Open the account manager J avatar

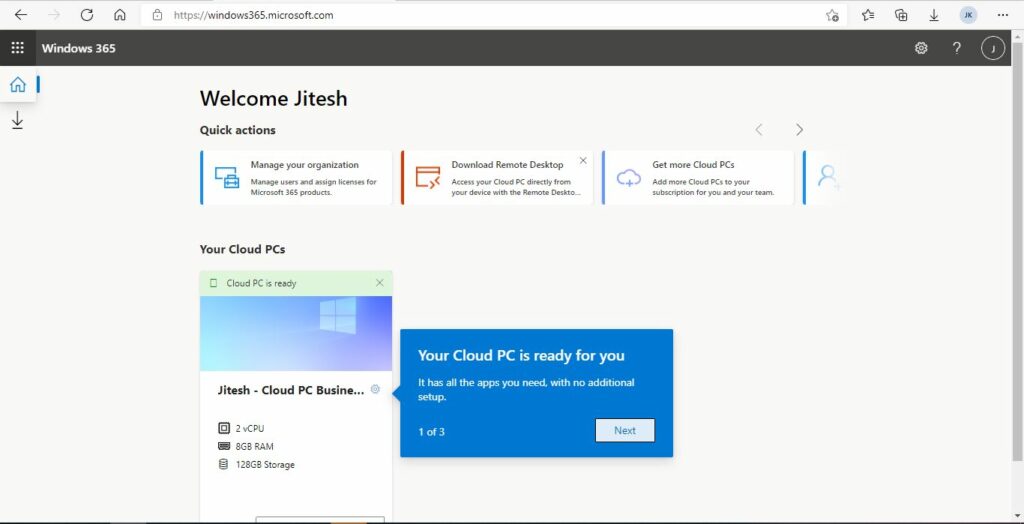(x=993, y=48)
